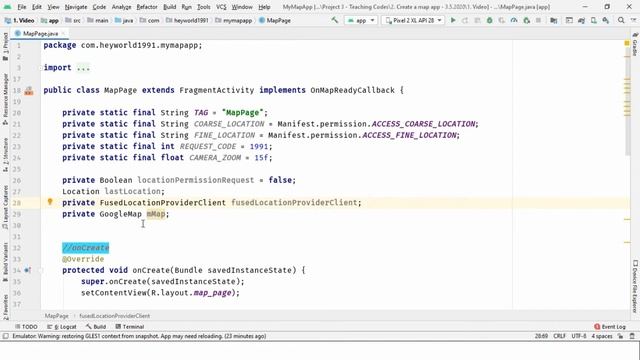640x360 pixels.
Task: Open UTF-8 encoding selector
Action: [x=579, y=336]
